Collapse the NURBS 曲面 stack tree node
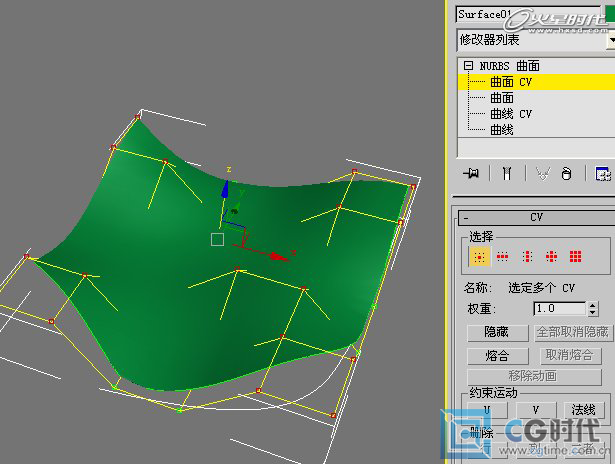 [468, 66]
